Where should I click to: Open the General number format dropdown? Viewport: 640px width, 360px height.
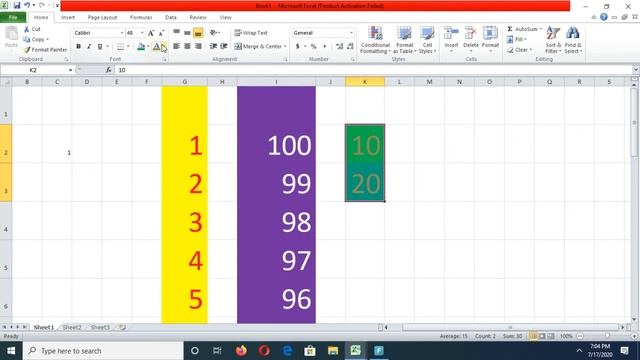point(351,33)
